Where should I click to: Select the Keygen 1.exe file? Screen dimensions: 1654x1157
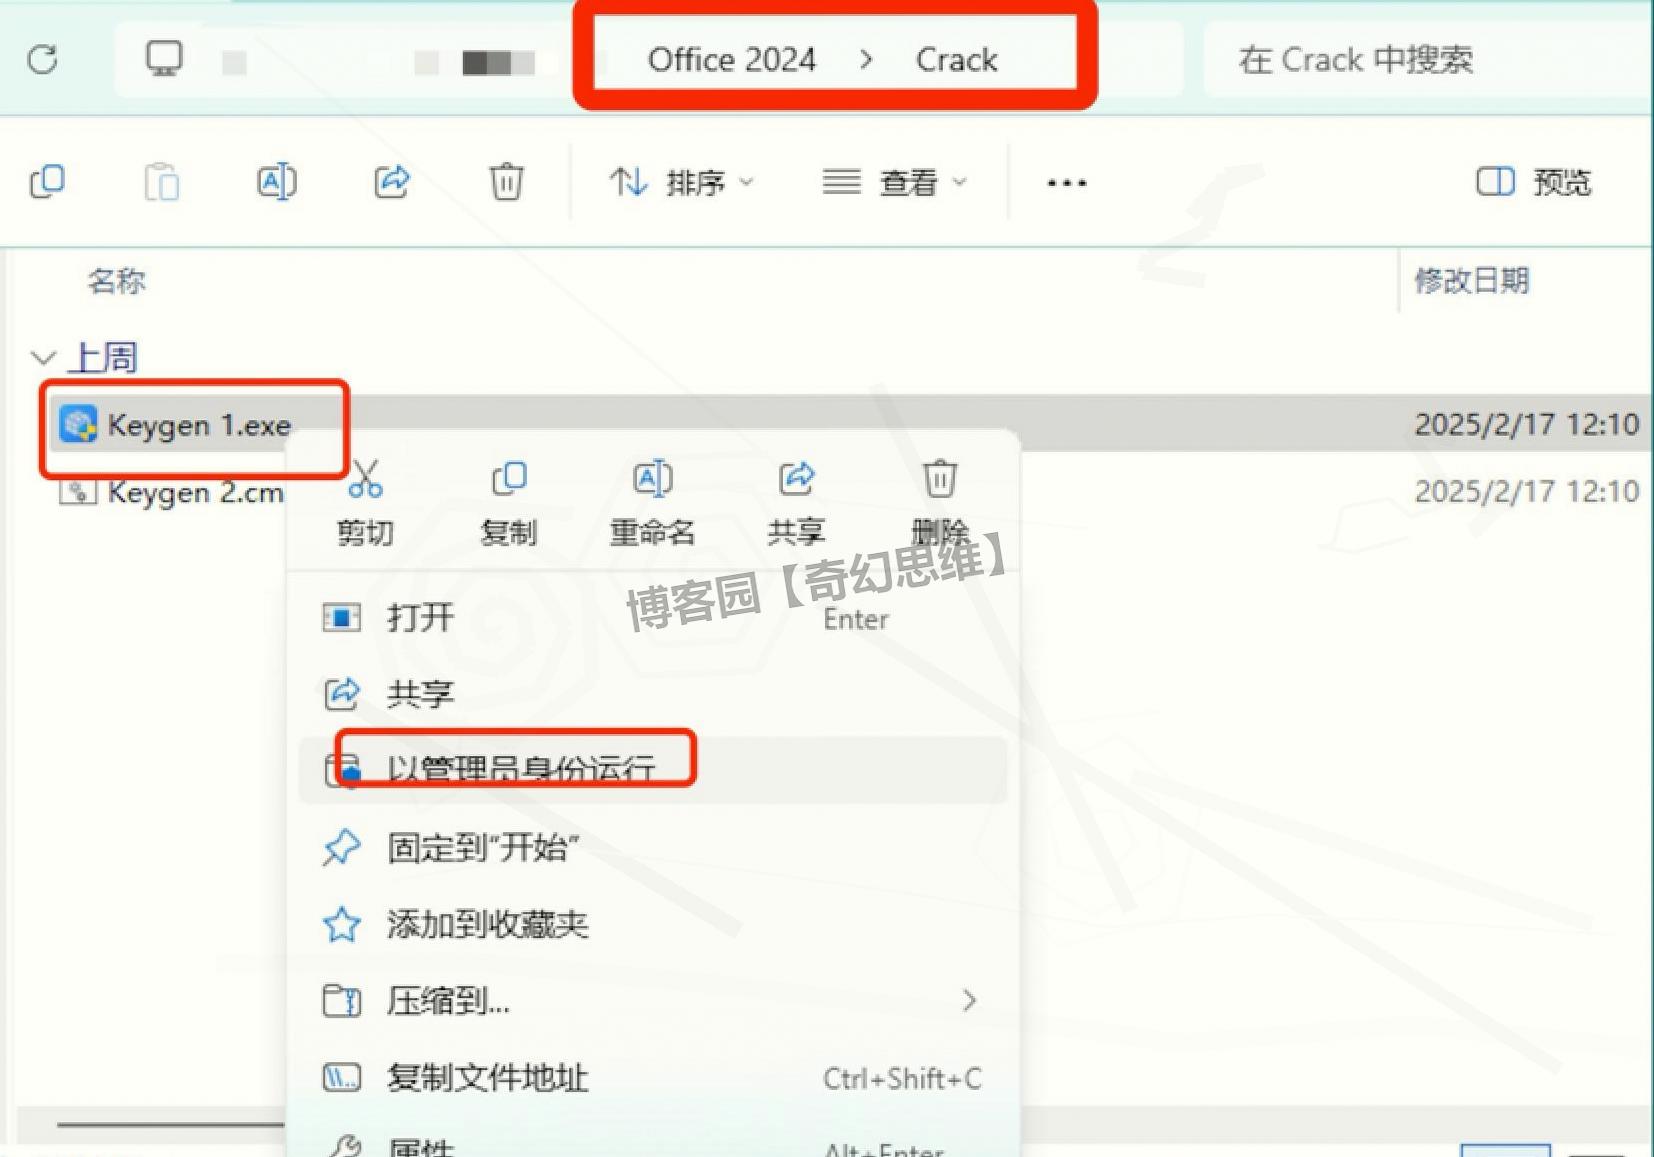(198, 425)
